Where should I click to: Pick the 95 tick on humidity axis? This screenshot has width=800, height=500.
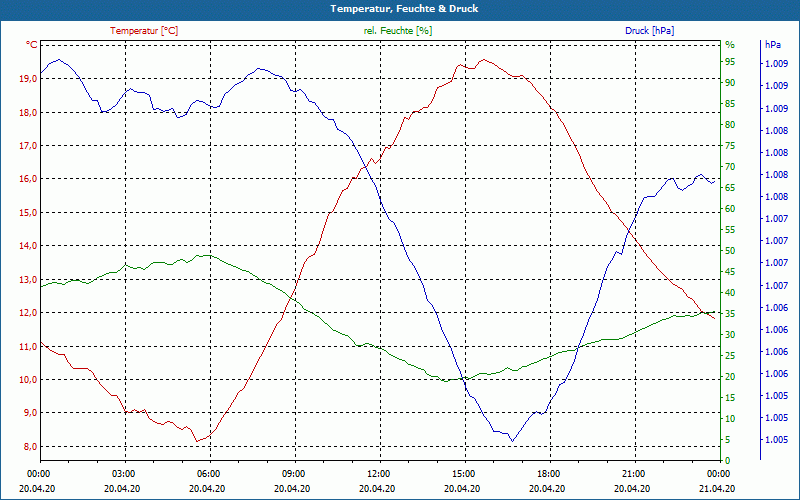[x=730, y=62]
